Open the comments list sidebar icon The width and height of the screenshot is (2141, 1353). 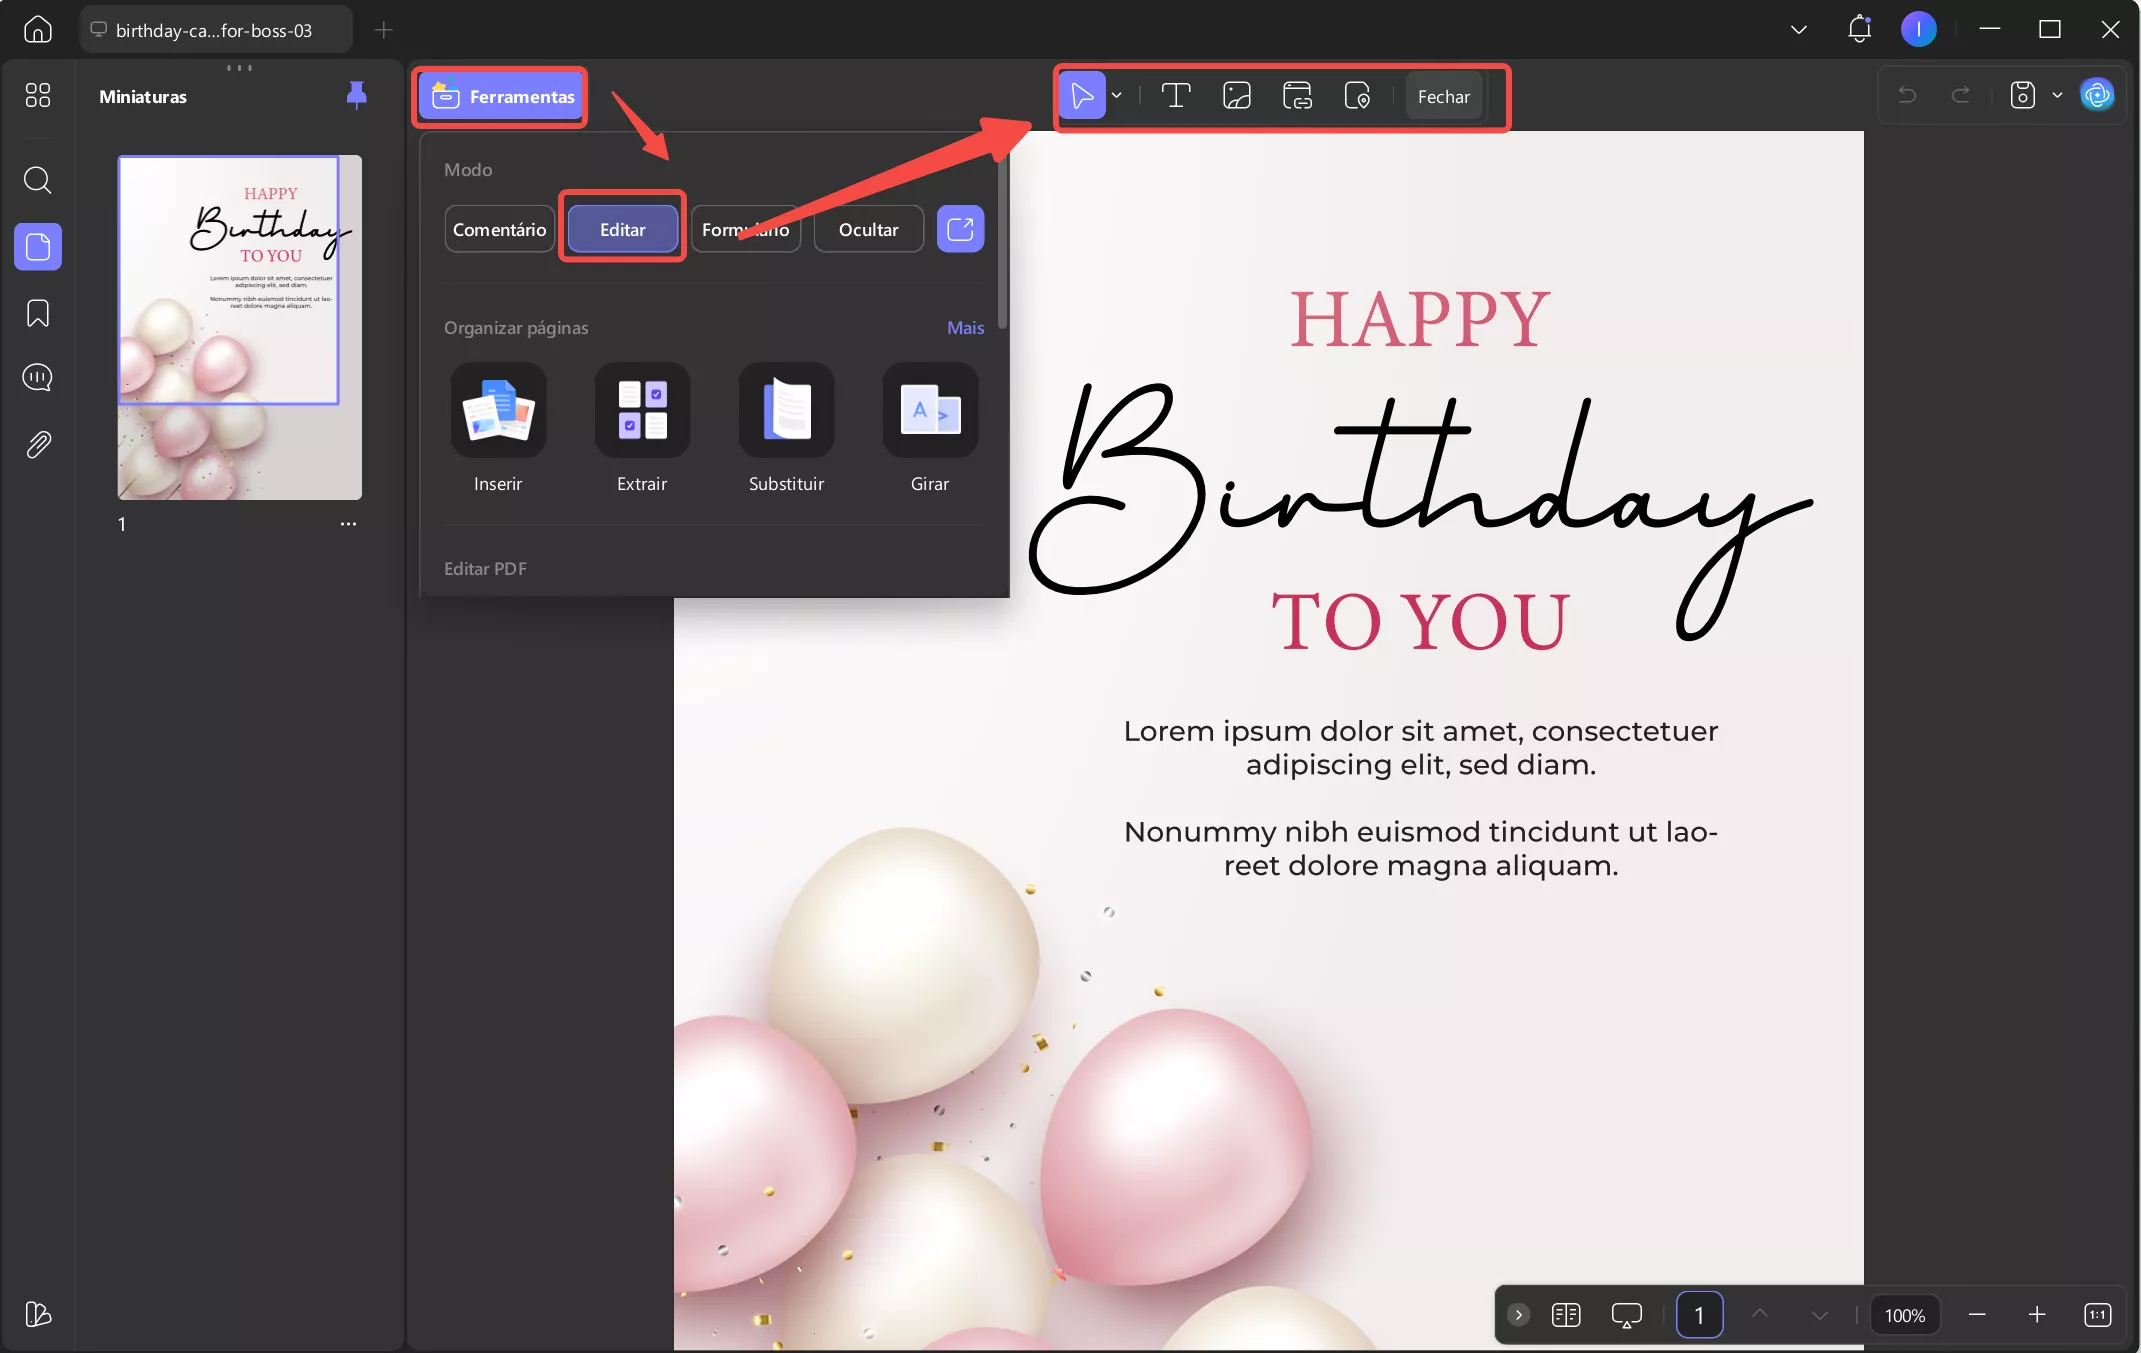pos(38,377)
